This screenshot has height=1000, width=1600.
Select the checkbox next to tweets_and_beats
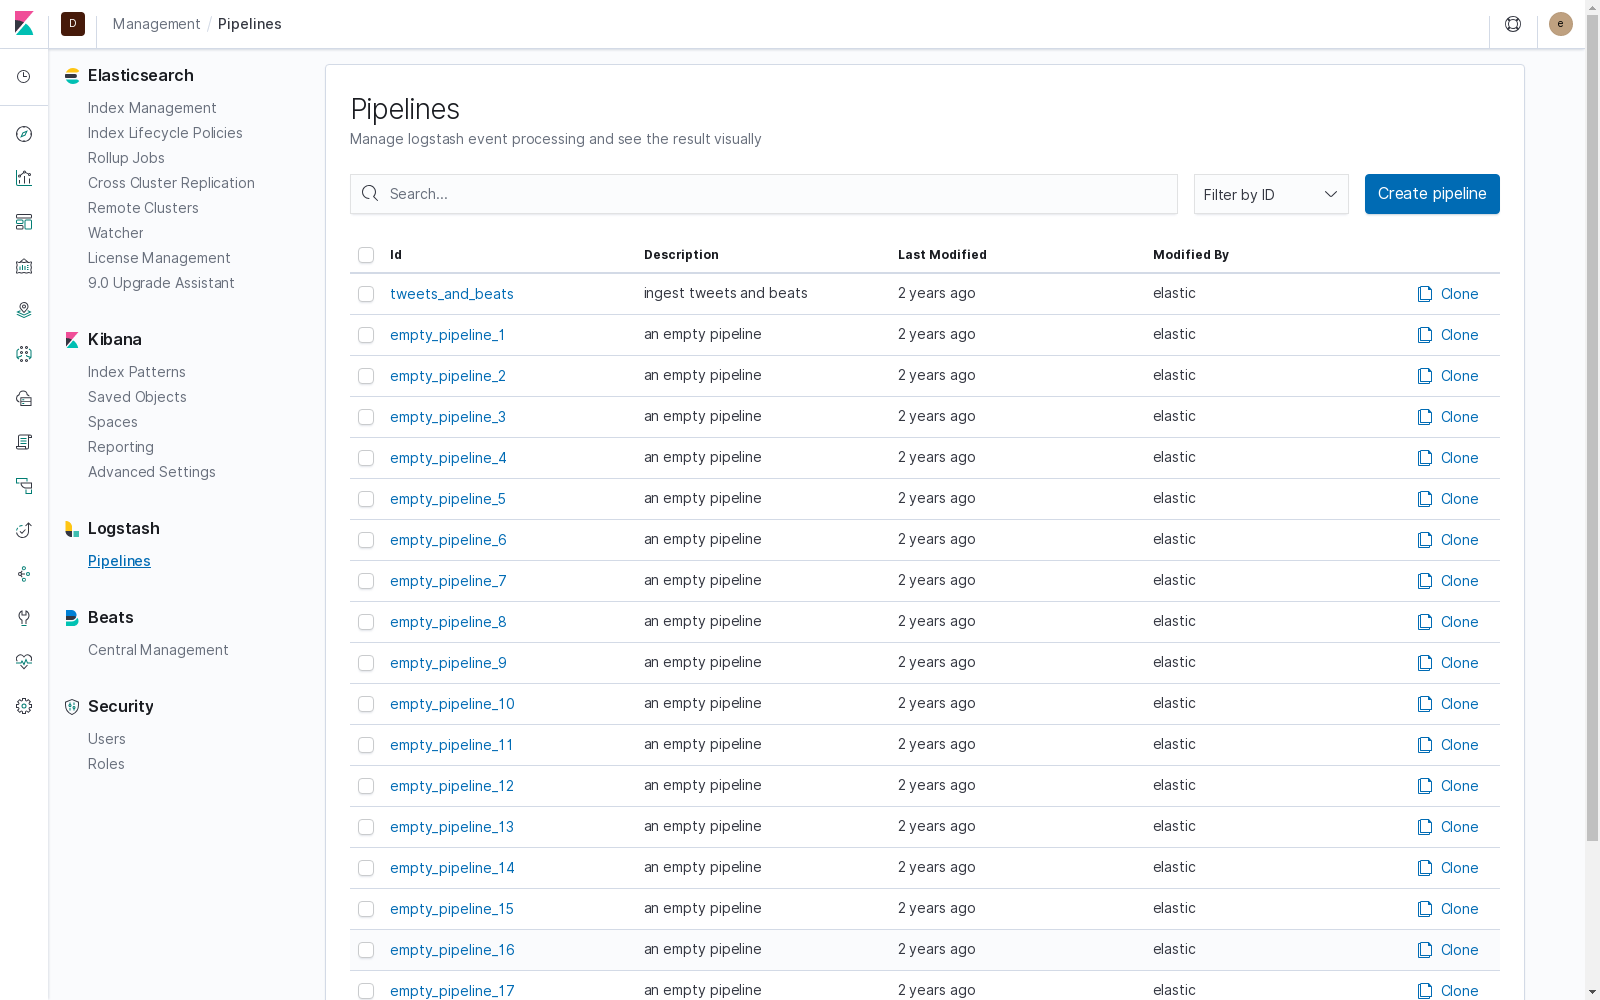[366, 294]
